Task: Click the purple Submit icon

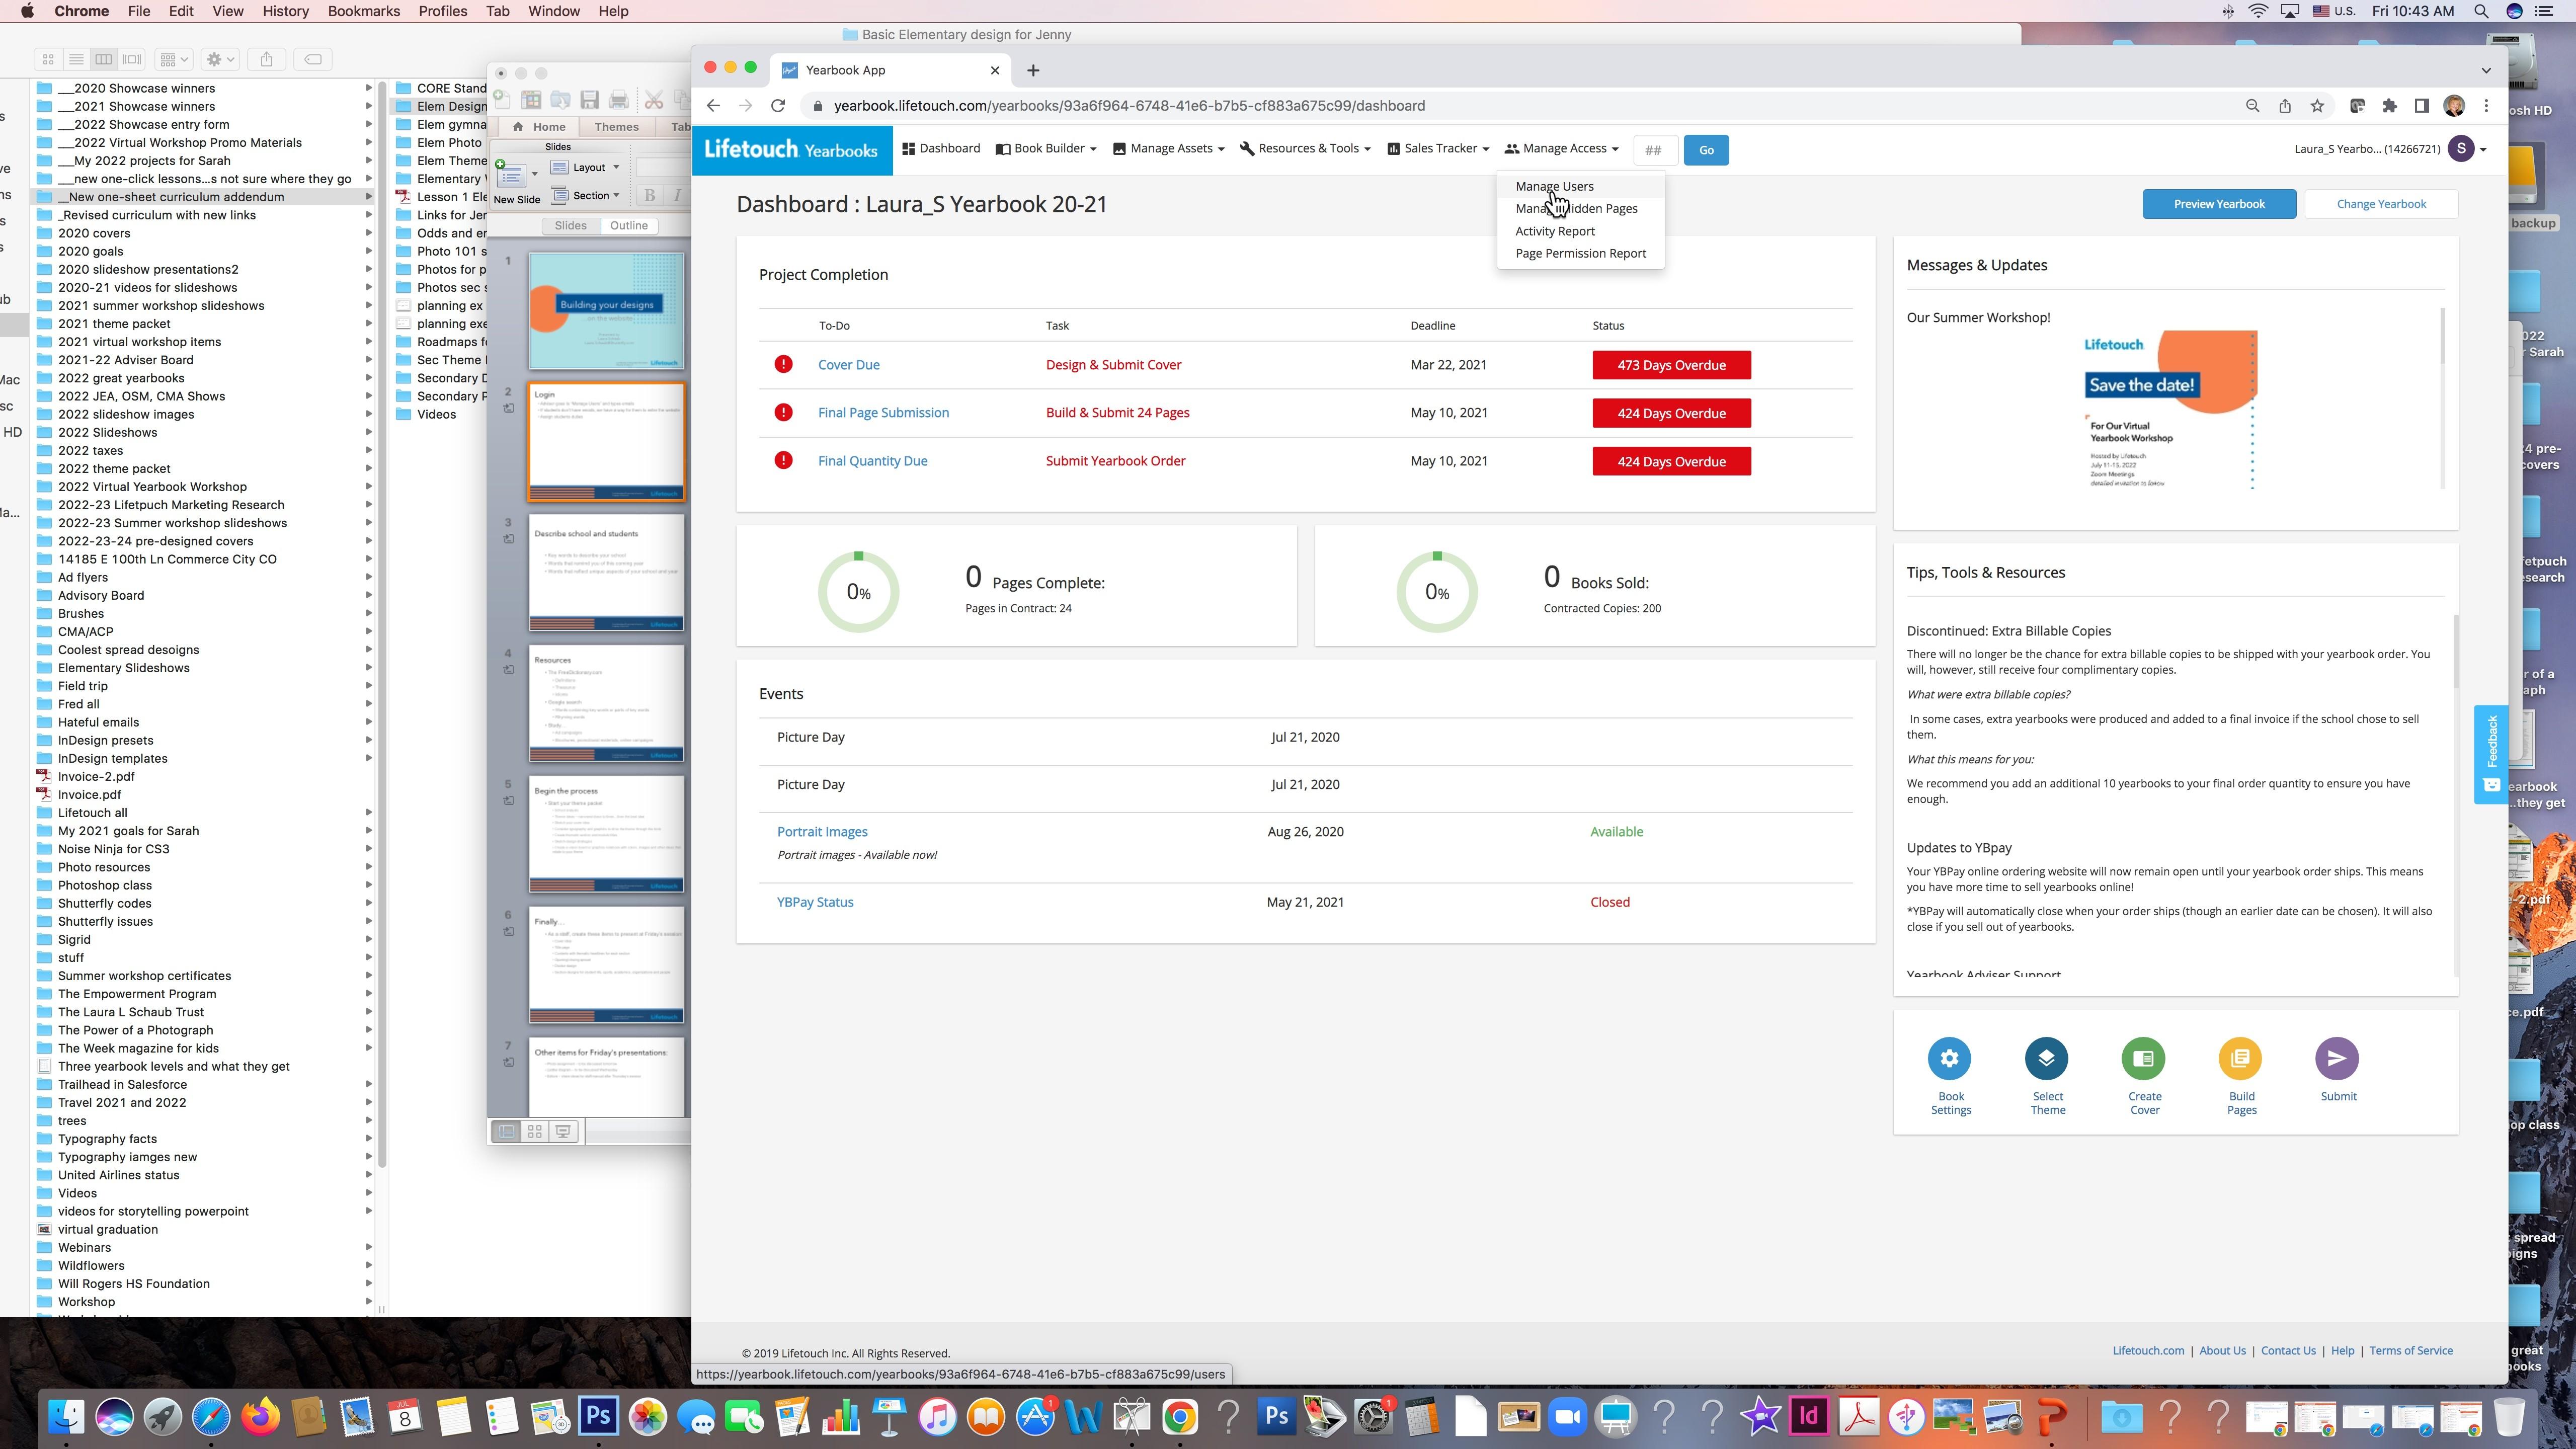Action: click(2337, 1058)
